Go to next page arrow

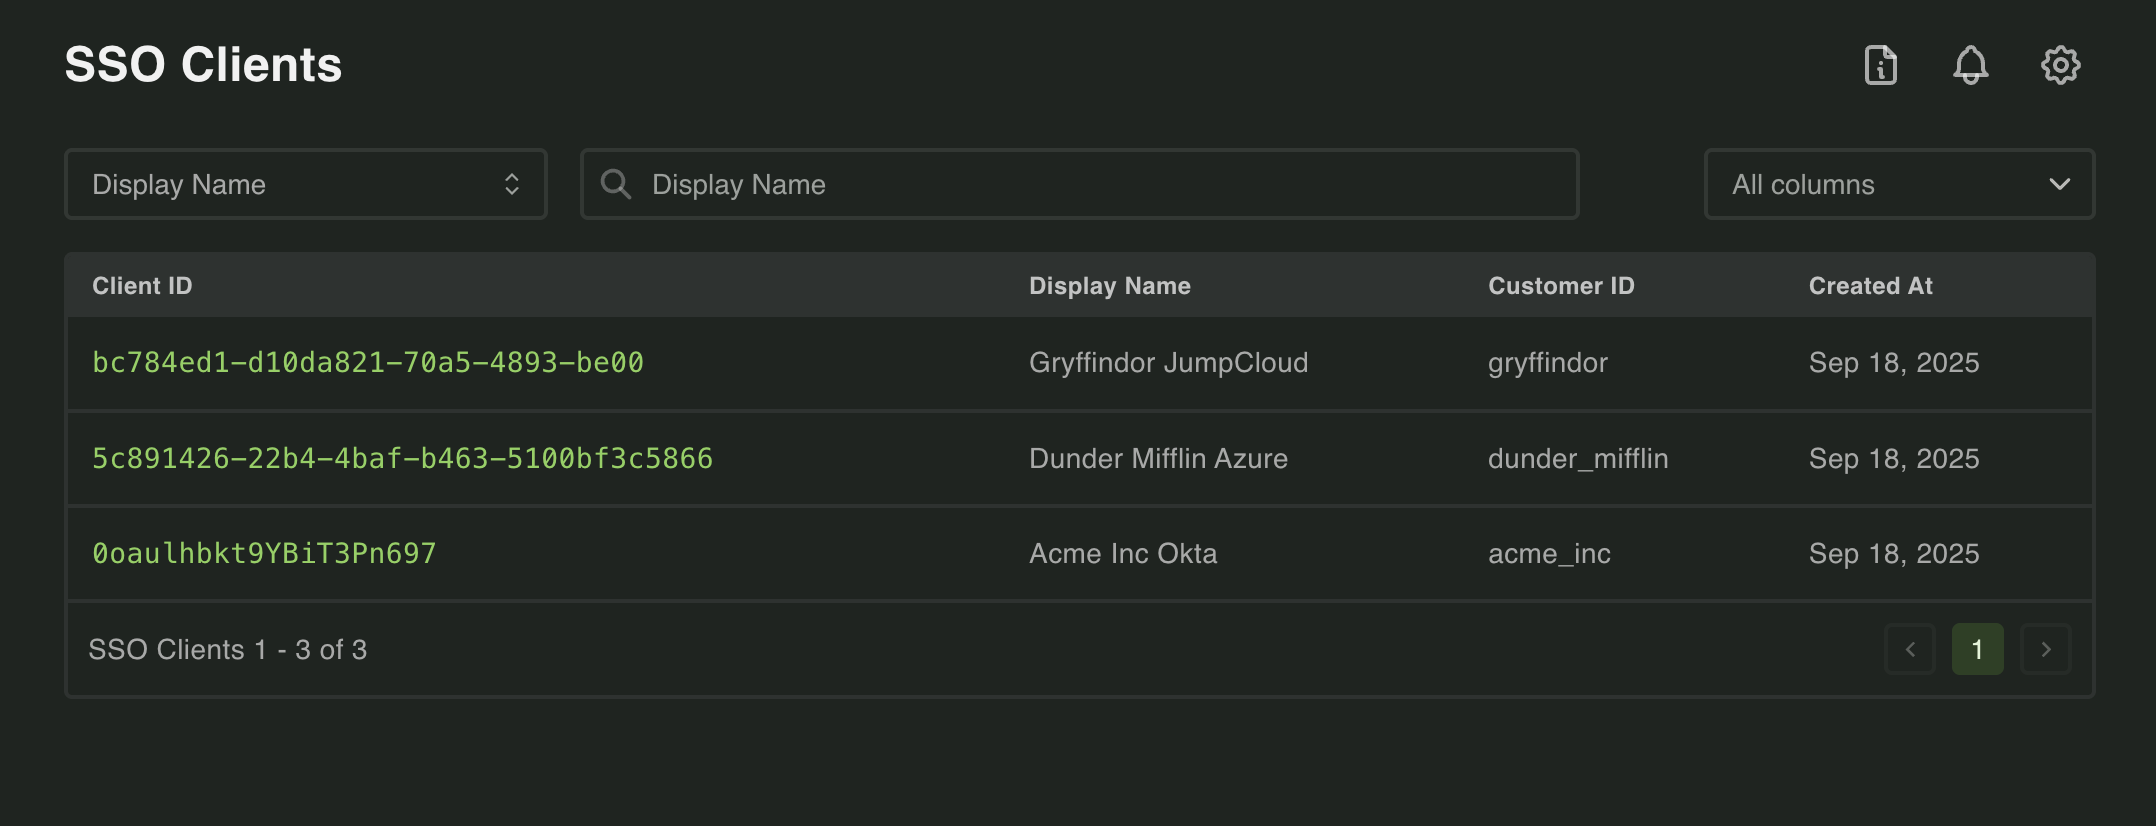click(x=2046, y=649)
